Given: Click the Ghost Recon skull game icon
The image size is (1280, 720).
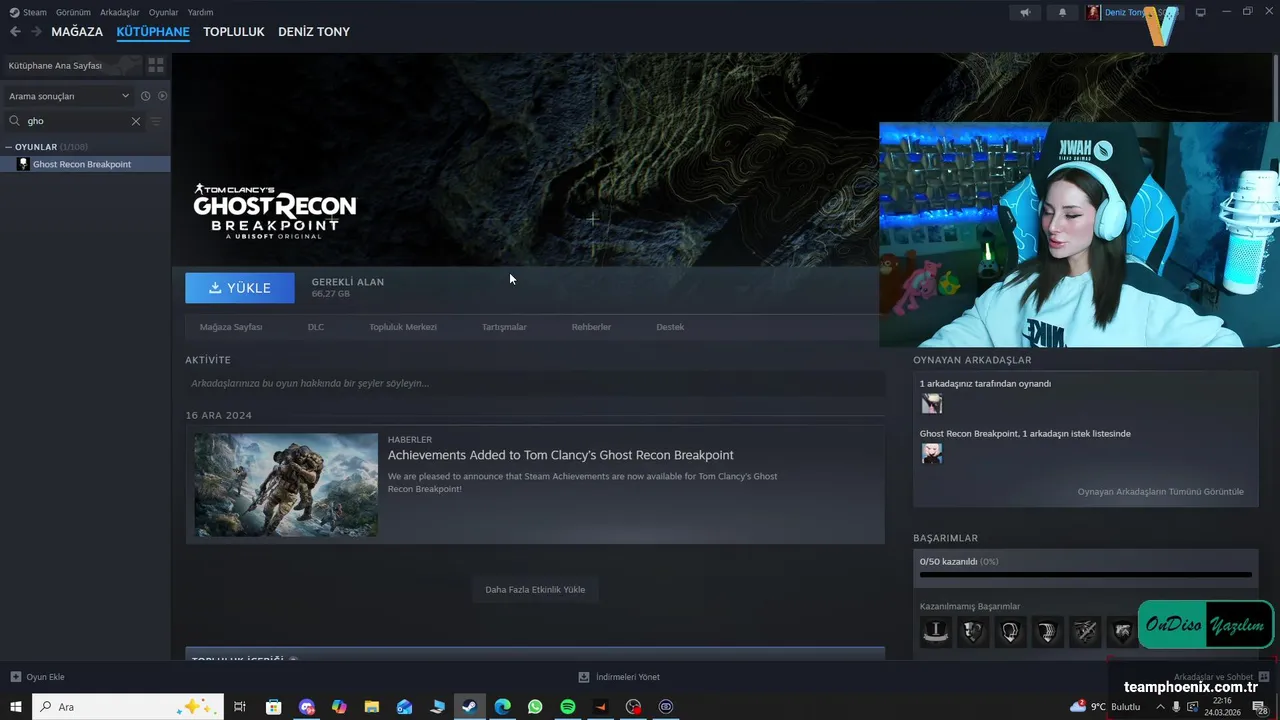Looking at the screenshot, I should tap(23, 164).
